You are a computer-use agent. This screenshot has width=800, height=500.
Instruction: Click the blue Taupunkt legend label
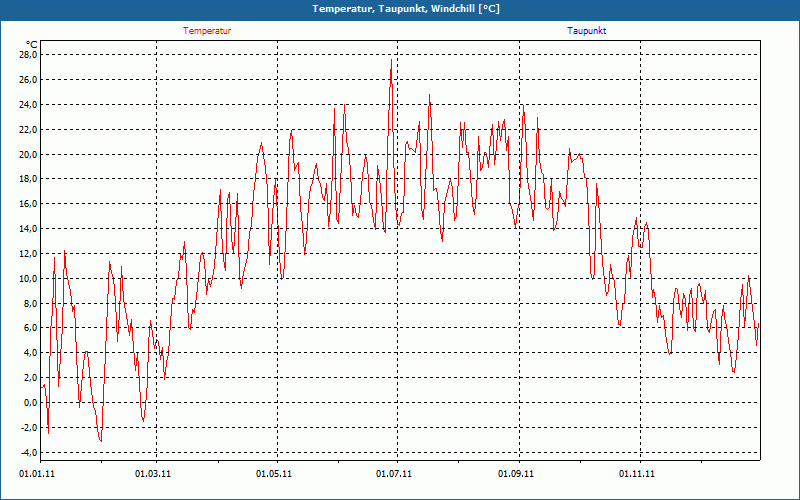pos(587,31)
